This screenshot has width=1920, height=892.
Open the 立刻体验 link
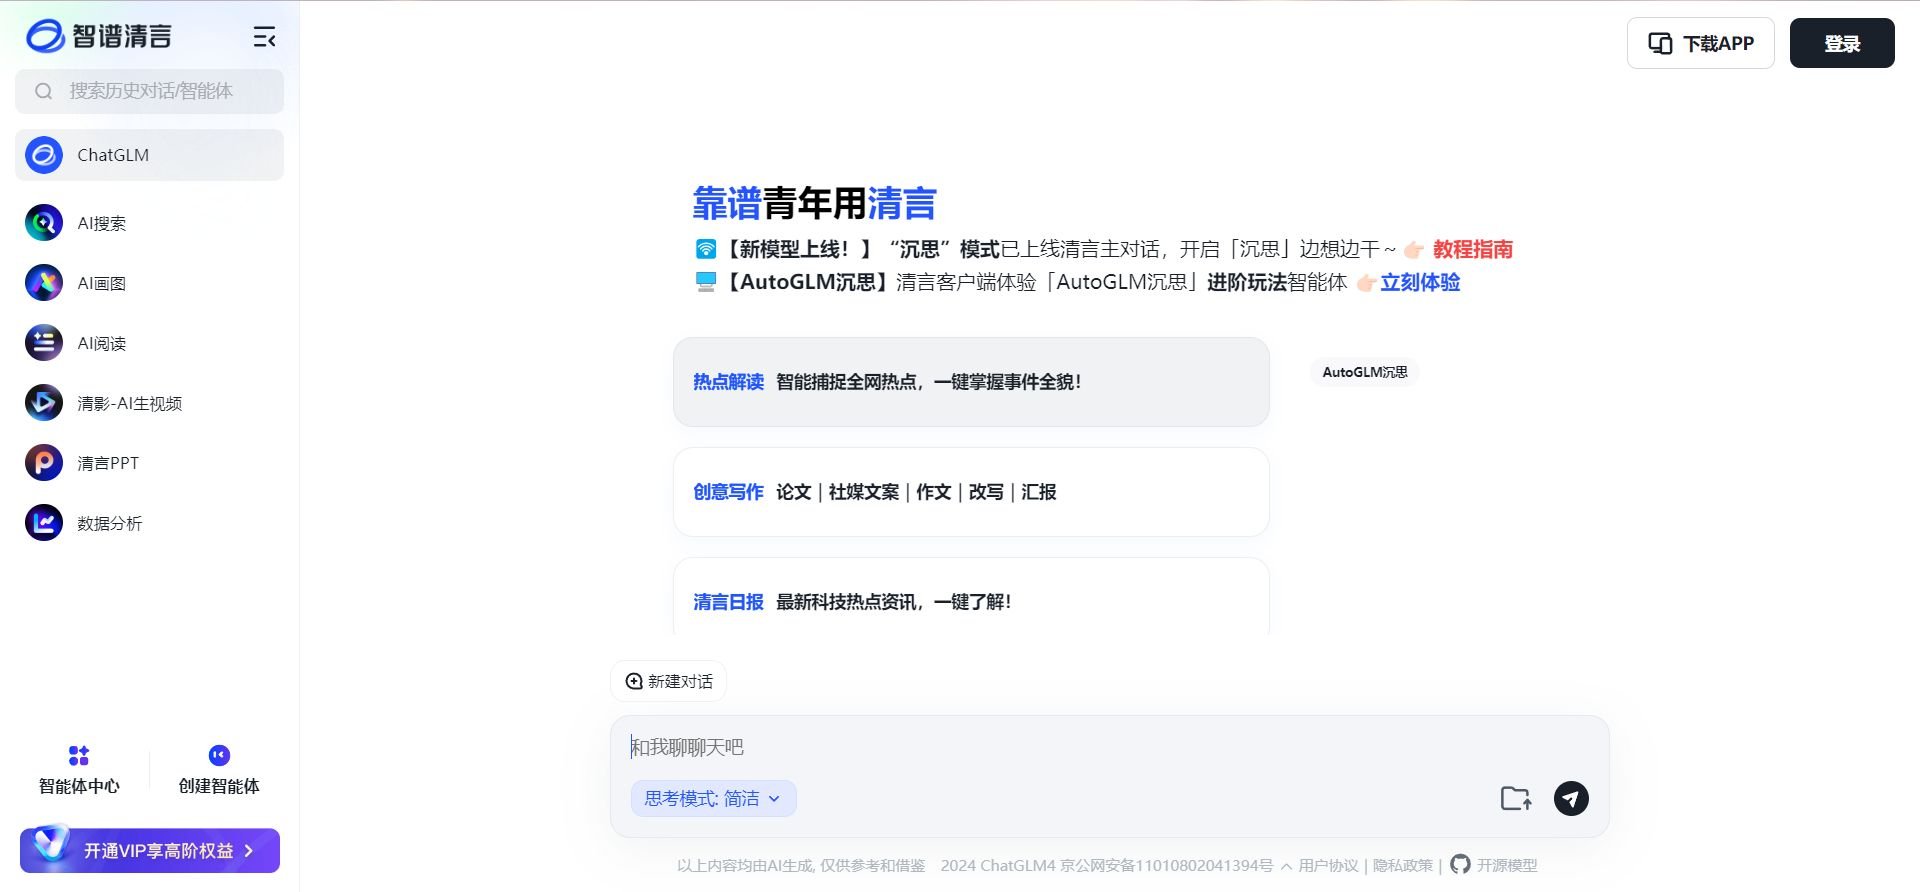click(1420, 282)
